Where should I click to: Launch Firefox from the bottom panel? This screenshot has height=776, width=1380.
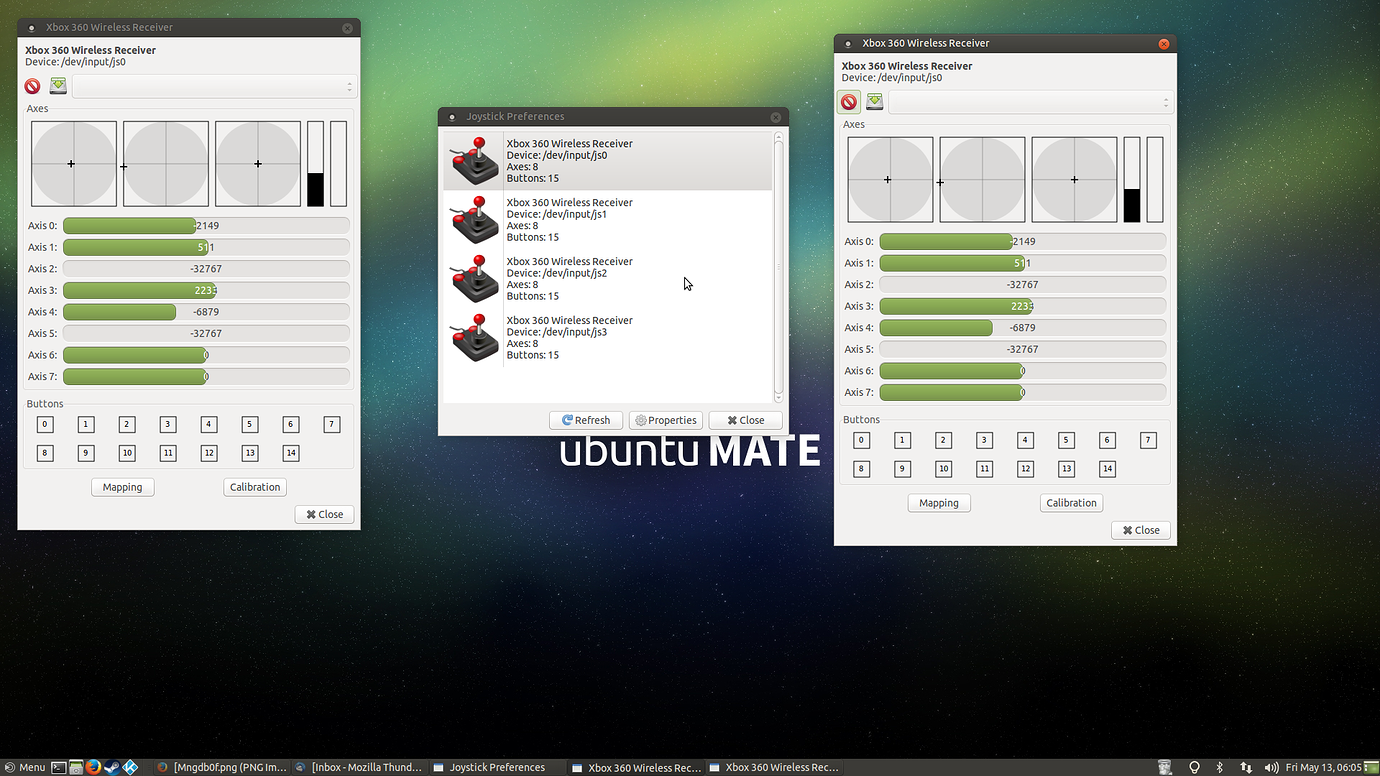(93, 768)
